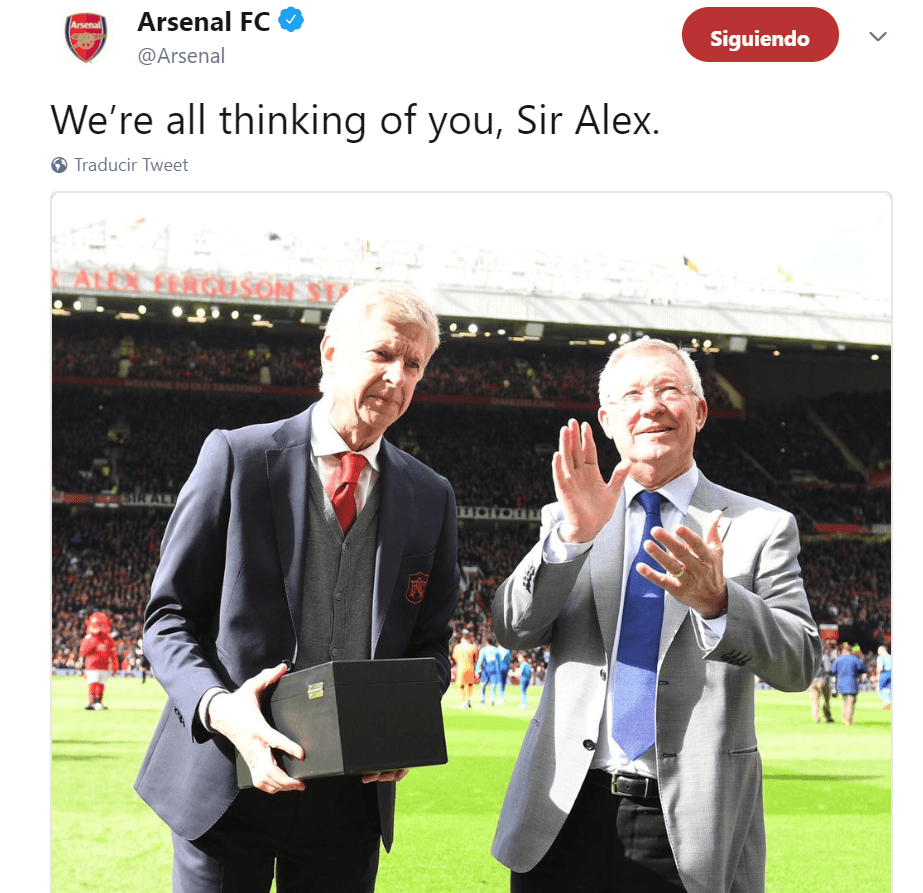The height and width of the screenshot is (893, 923).
Task: Click the tweet text mentioning Sir Alex
Action: pyautogui.click(x=355, y=121)
